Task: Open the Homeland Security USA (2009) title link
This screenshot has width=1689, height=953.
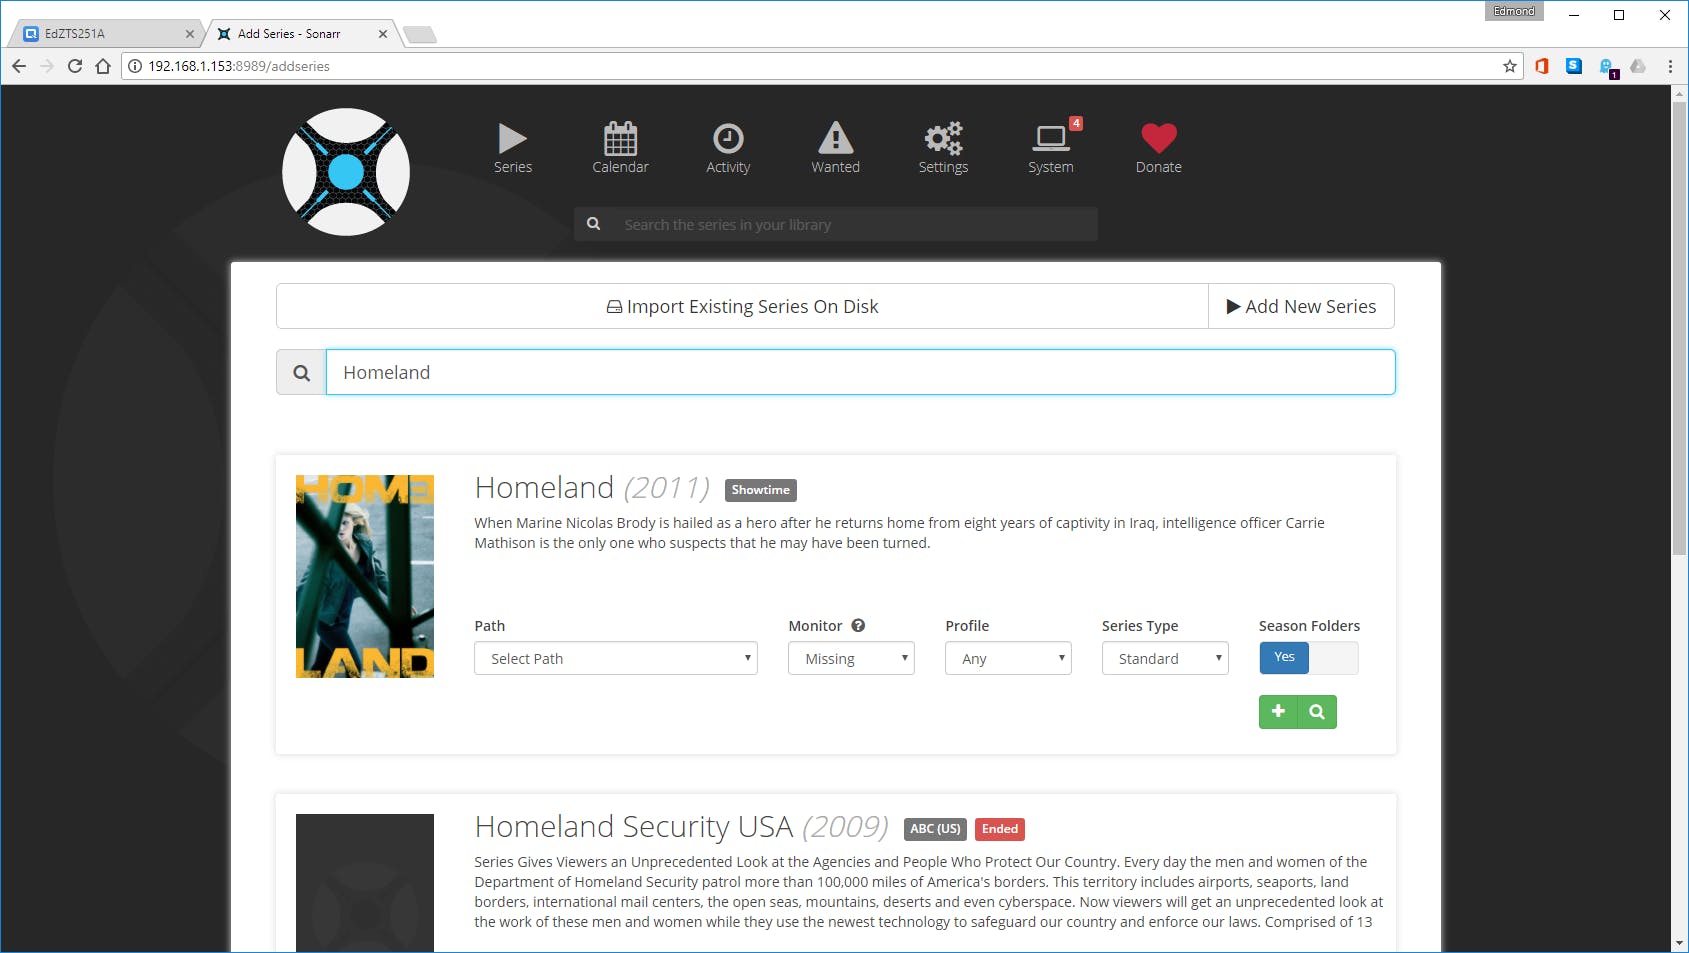Action: click(681, 827)
